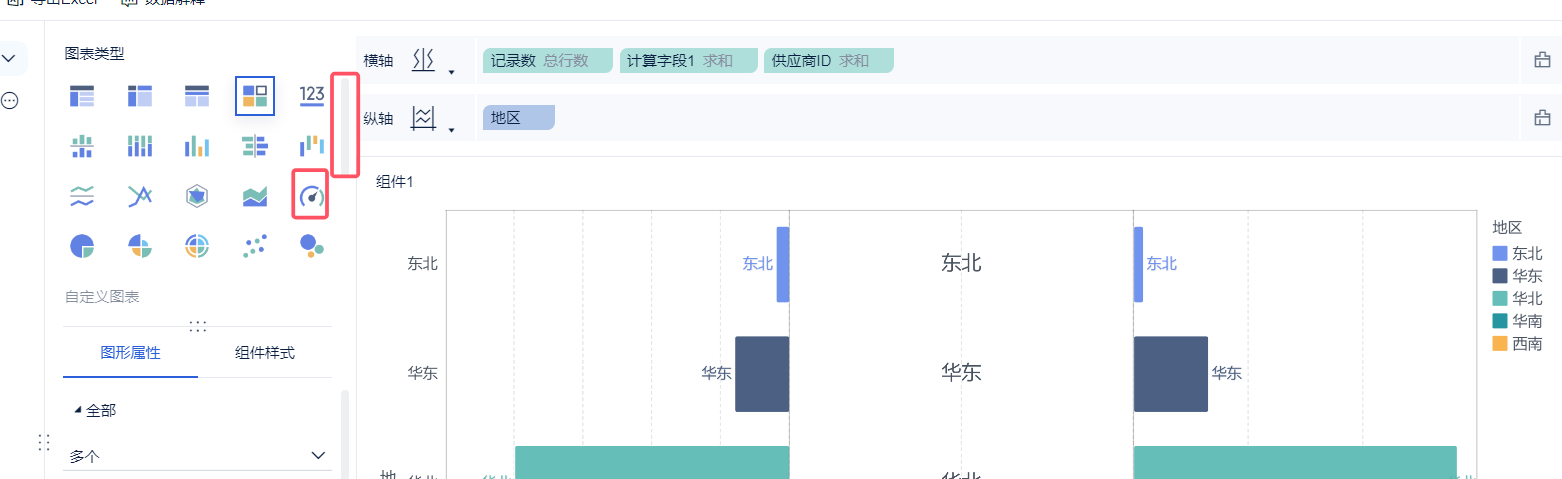Click the 华东 legend color swatch
This screenshot has height=479, width=1562.
coord(1499,276)
